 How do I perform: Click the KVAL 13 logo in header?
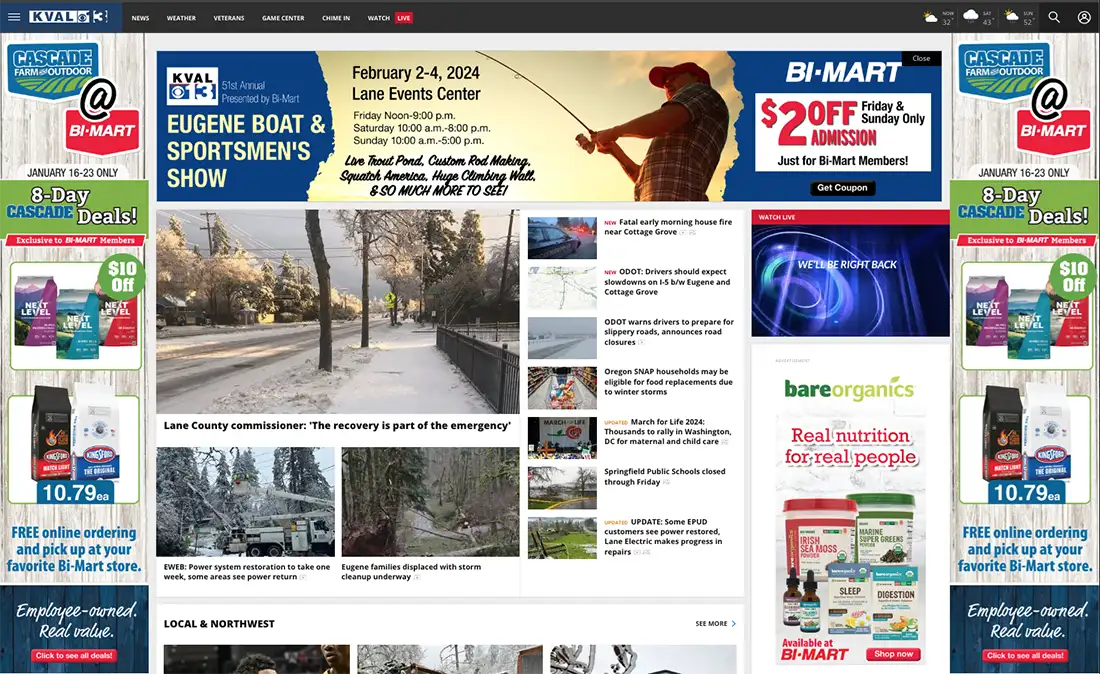tap(68, 17)
